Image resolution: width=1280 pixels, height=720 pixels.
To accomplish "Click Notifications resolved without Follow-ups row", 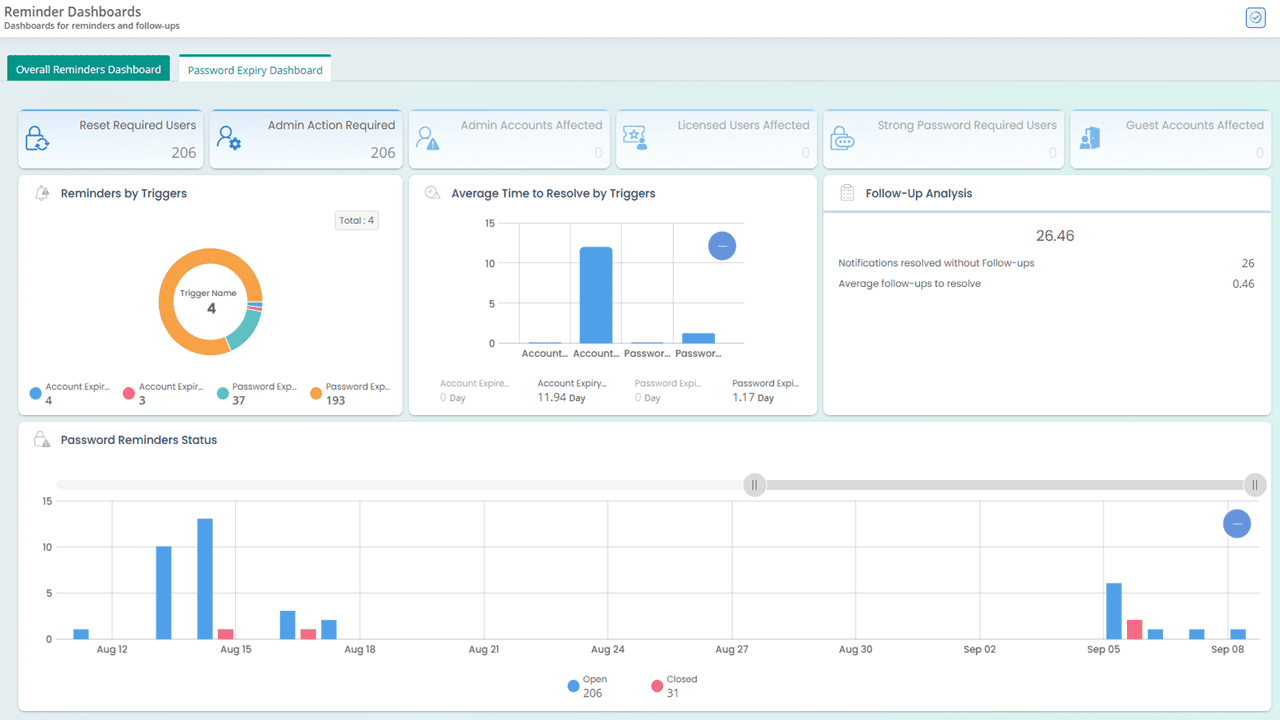I will (x=1046, y=263).
